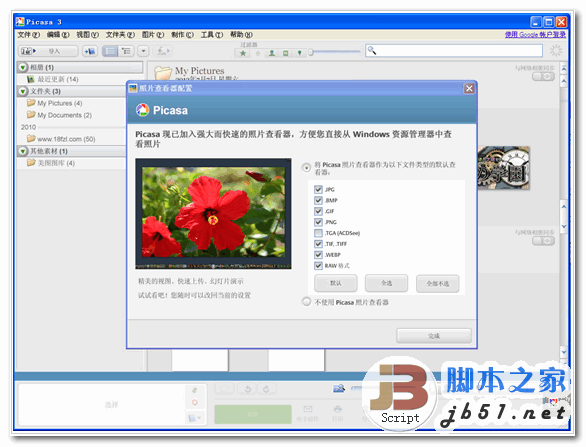The height and width of the screenshot is (447, 586).
Task: Open the 文件(F) menu
Action: click(28, 35)
